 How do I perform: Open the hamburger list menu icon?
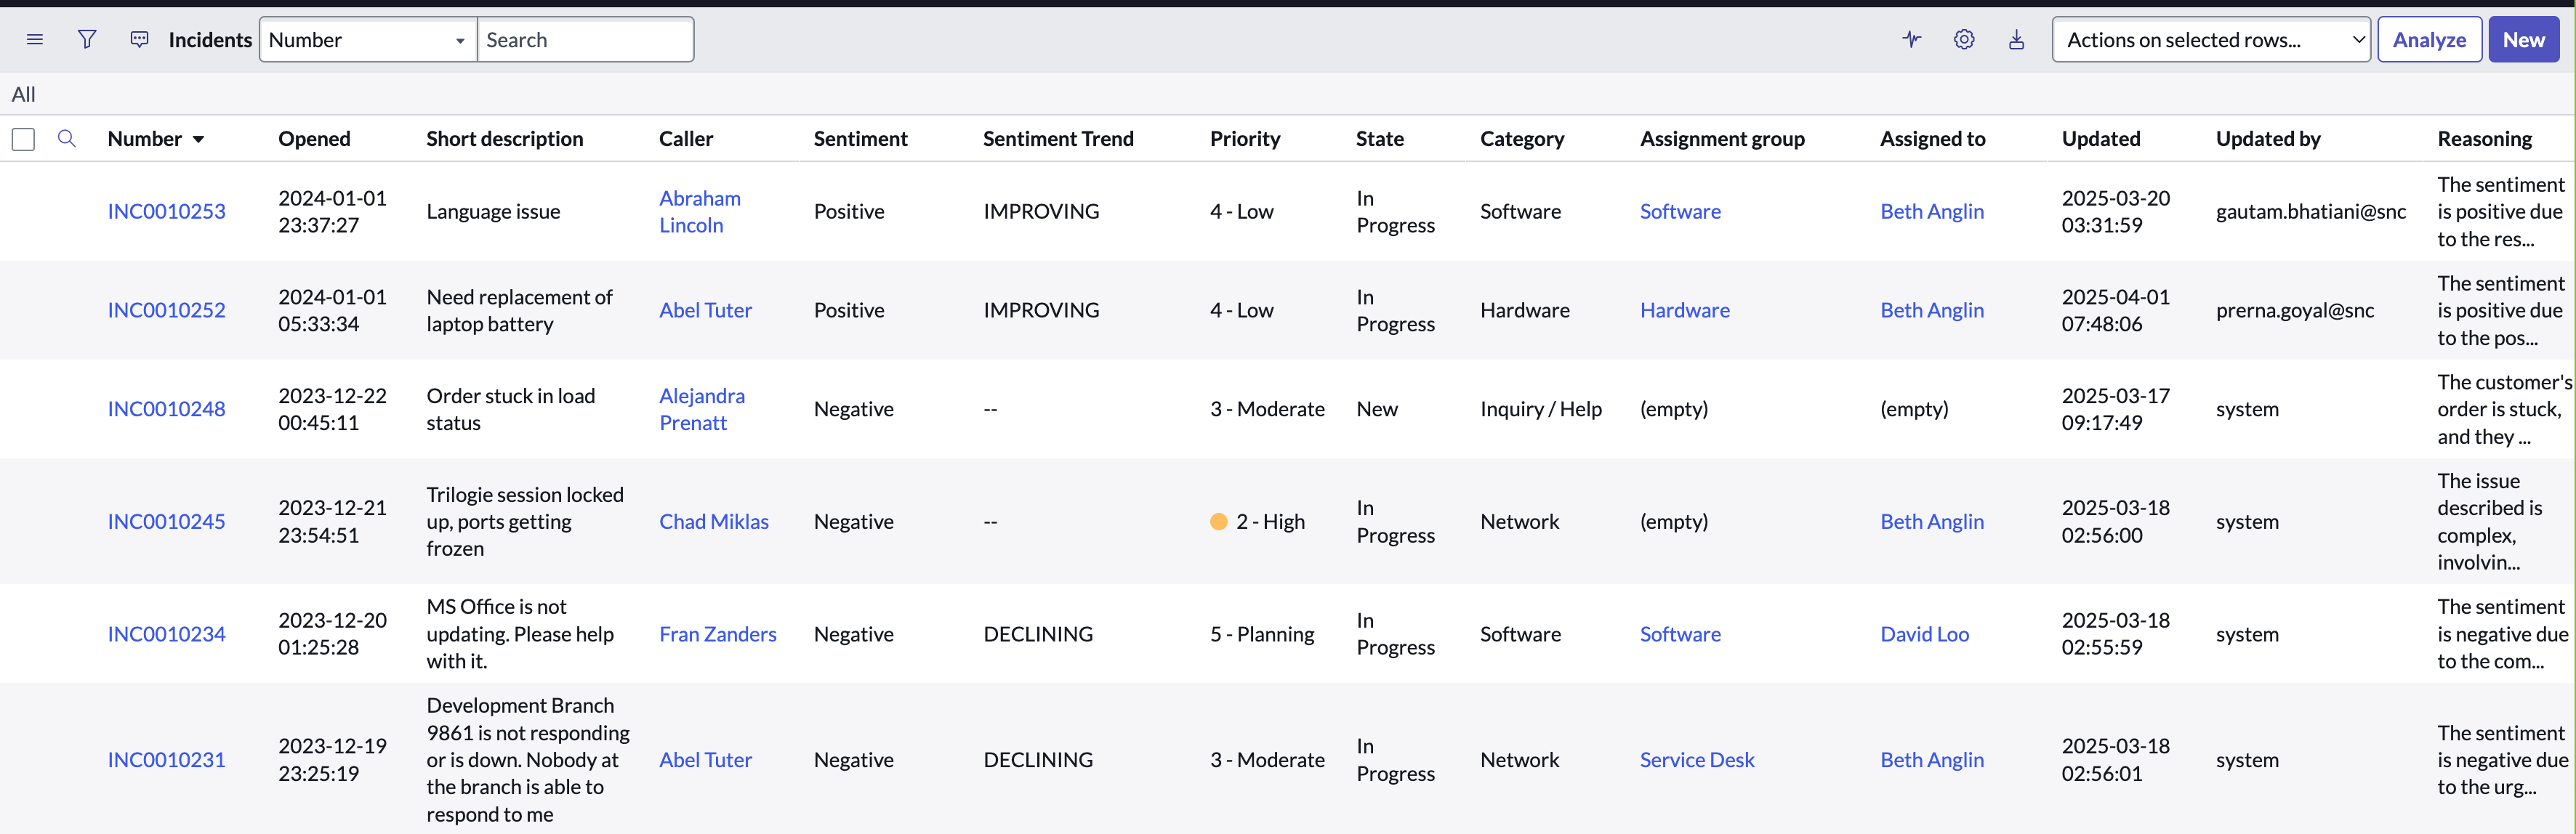[x=35, y=40]
